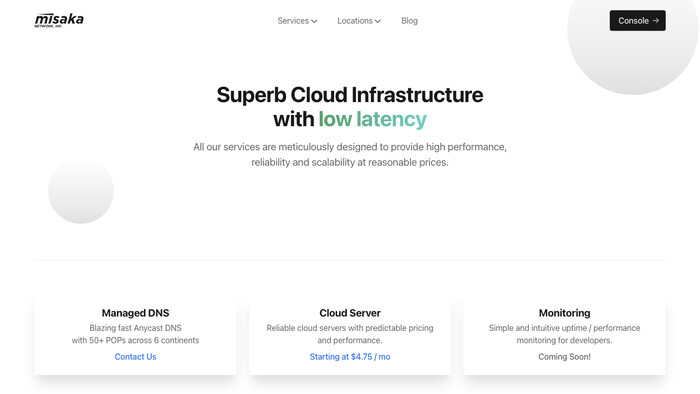The height and width of the screenshot is (394, 700).
Task: Open the Console button
Action: pos(638,21)
